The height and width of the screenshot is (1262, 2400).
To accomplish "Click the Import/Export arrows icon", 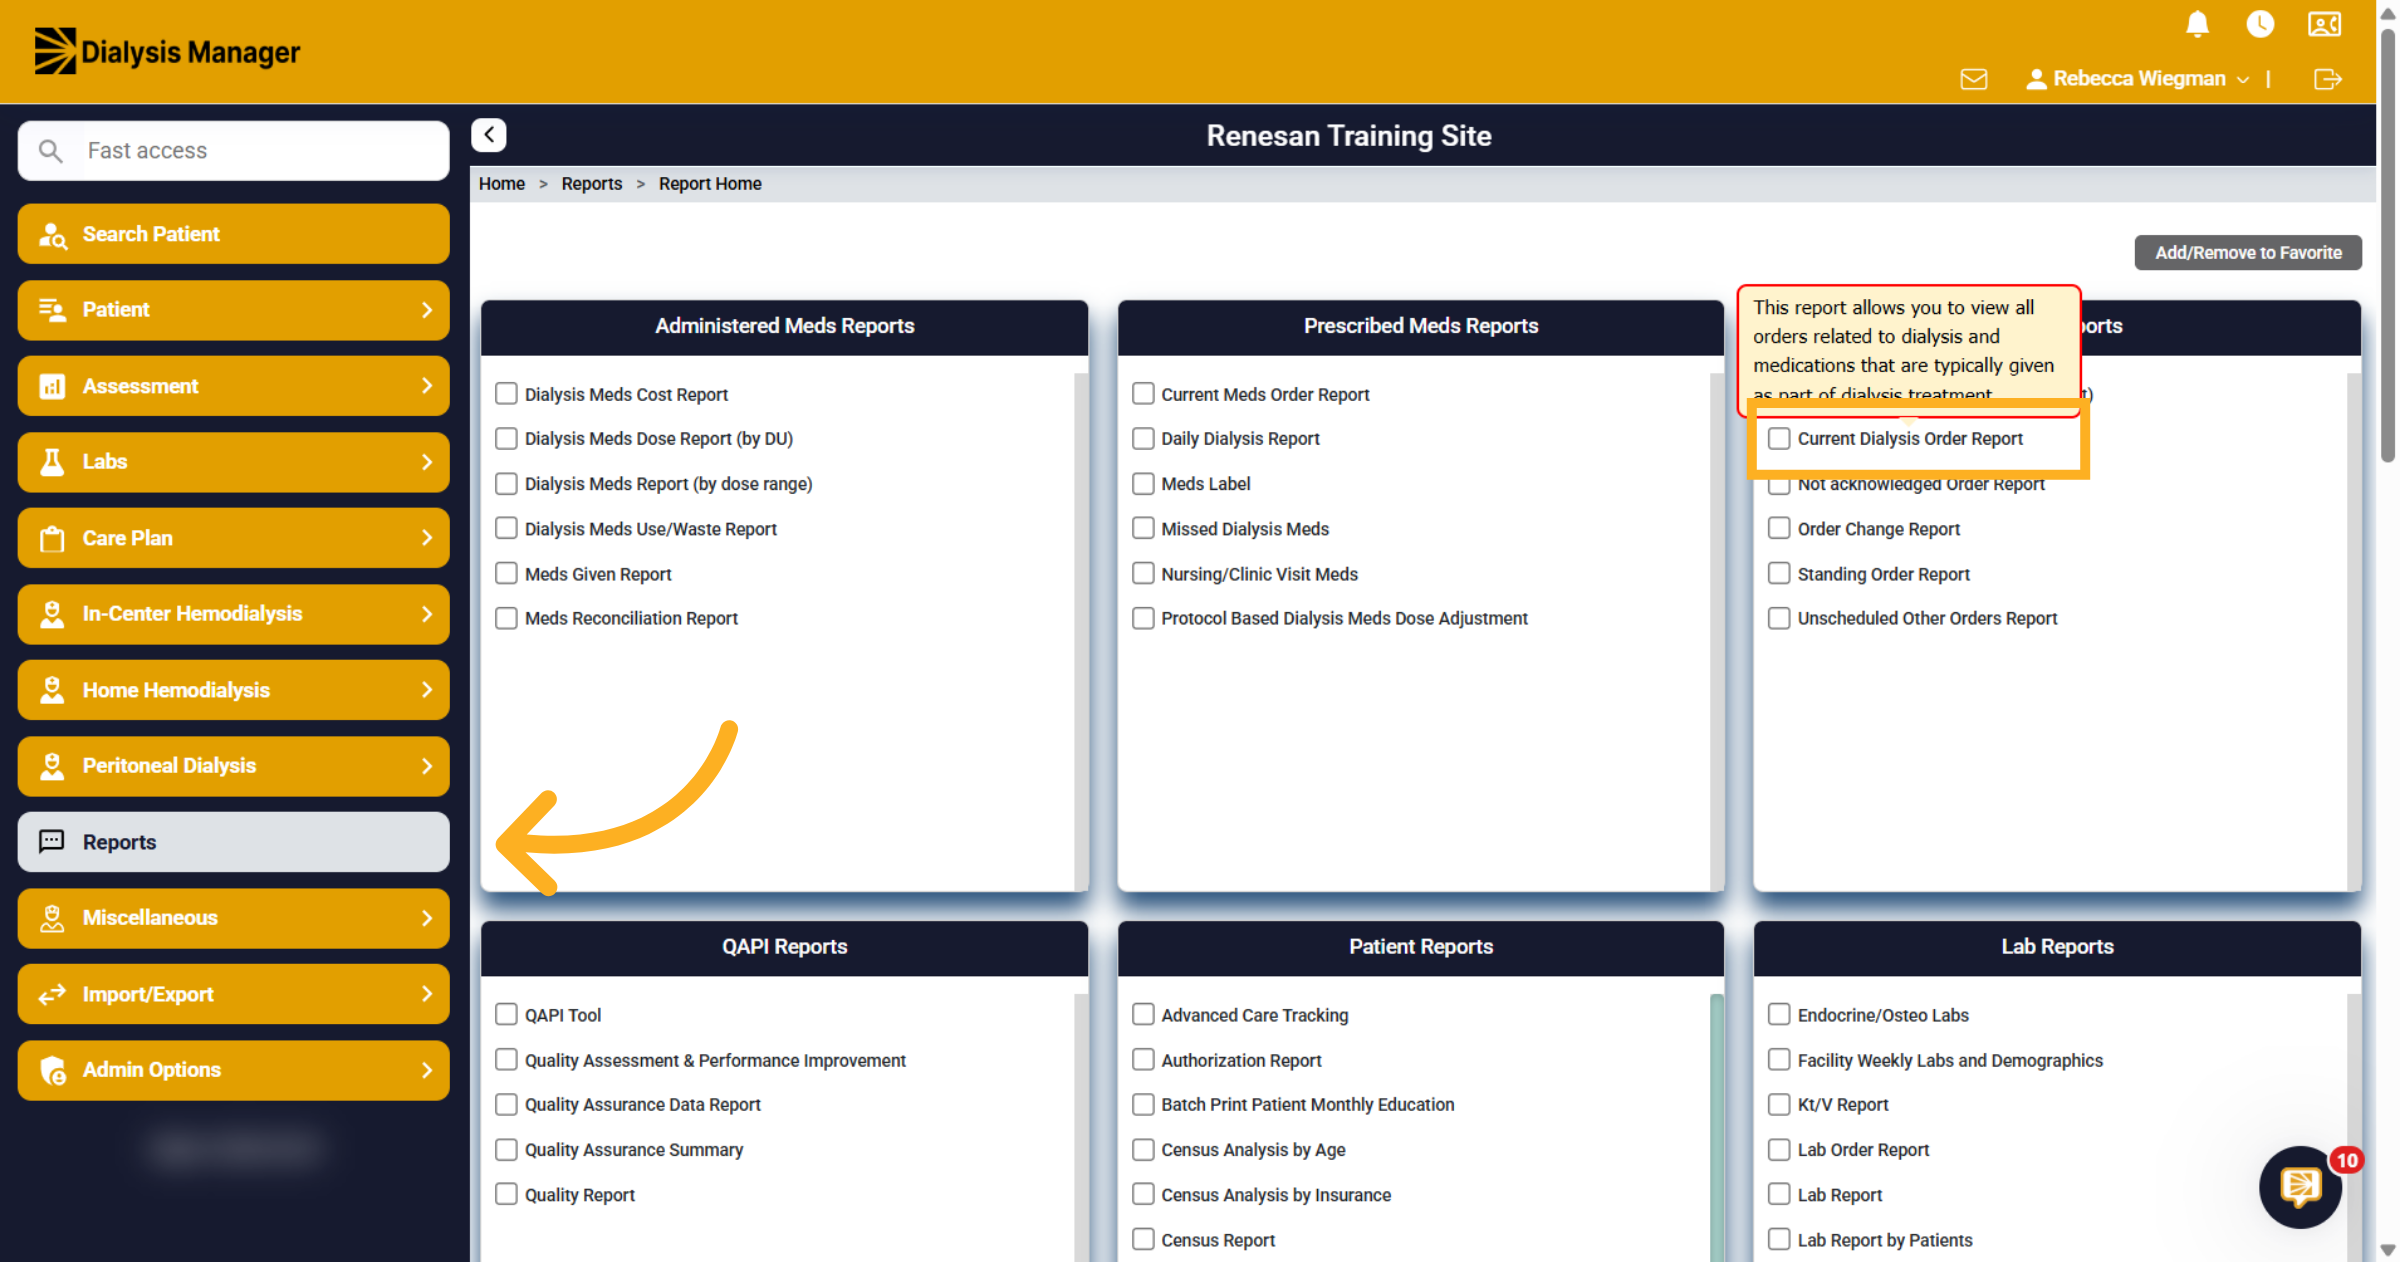I will [52, 994].
